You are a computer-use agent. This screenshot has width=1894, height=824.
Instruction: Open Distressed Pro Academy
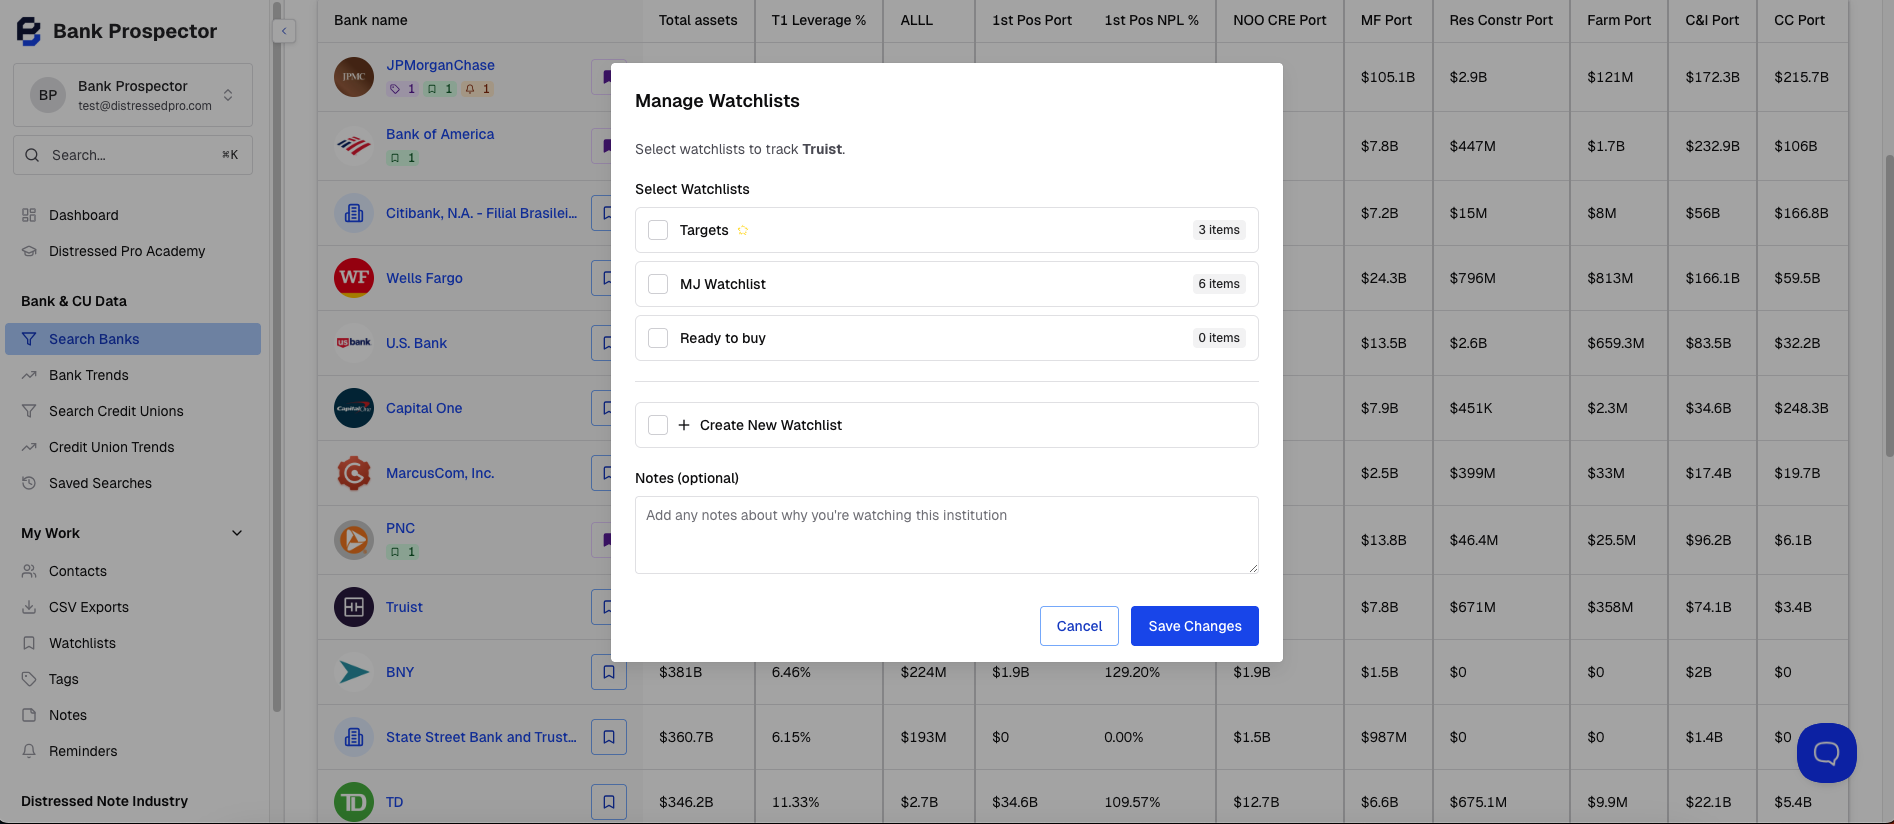tap(127, 251)
